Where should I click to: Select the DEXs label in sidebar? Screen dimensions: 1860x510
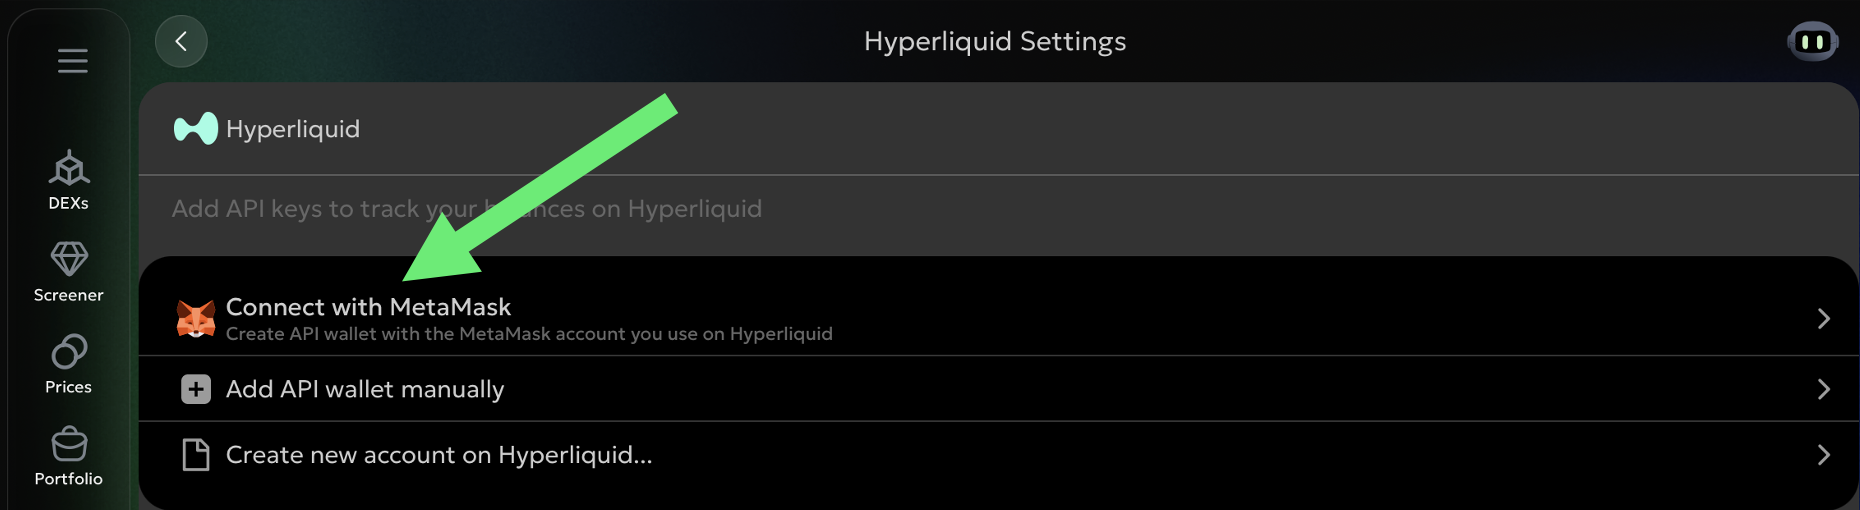pyautogui.click(x=69, y=203)
